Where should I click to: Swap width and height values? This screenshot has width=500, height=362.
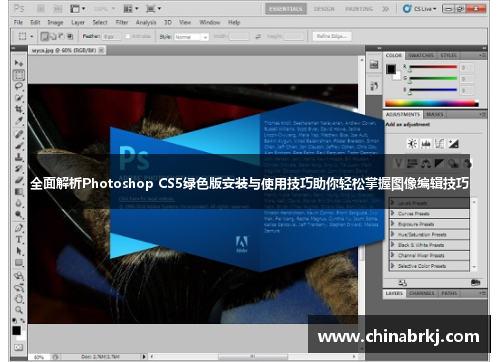pyautogui.click(x=258, y=36)
